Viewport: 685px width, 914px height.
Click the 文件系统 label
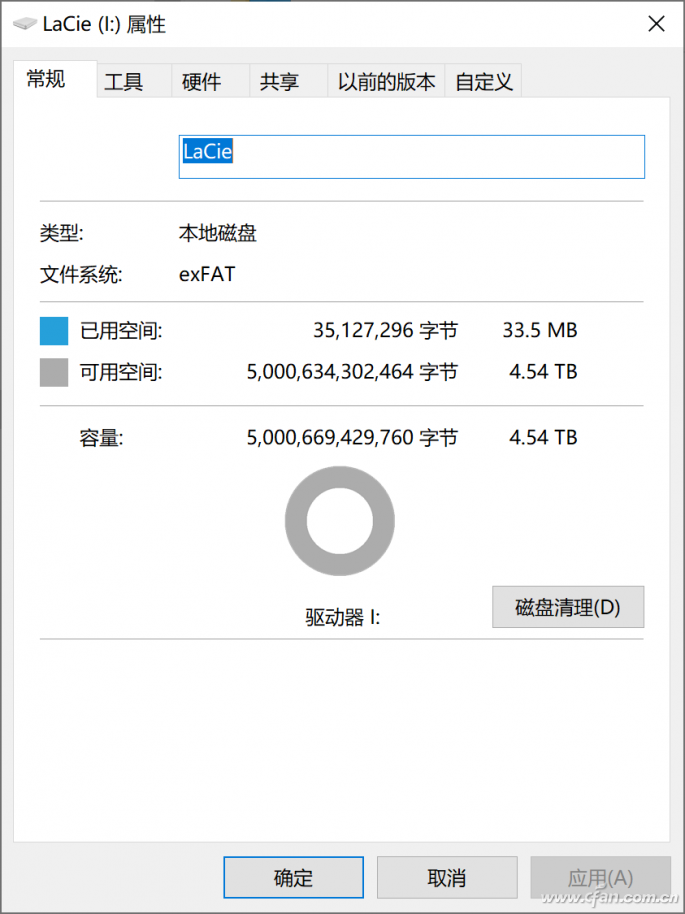(81, 275)
